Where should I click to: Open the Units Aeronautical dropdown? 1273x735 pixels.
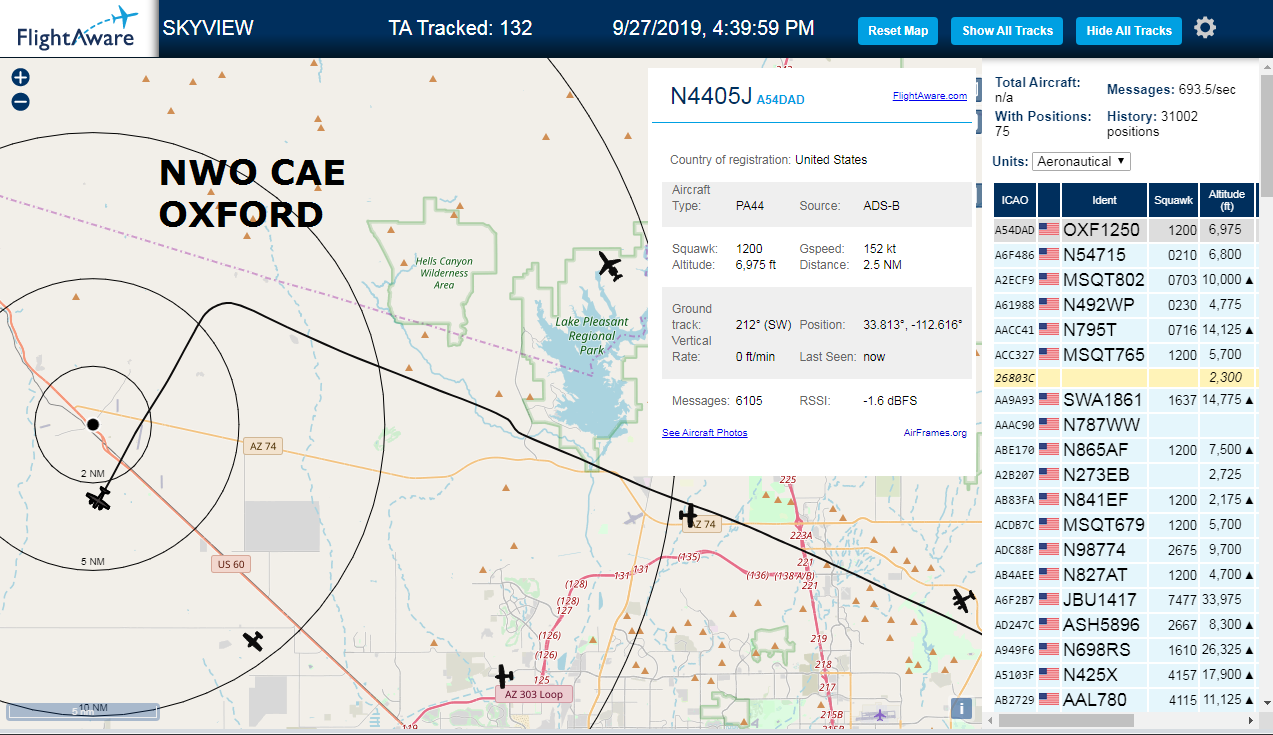[1082, 161]
